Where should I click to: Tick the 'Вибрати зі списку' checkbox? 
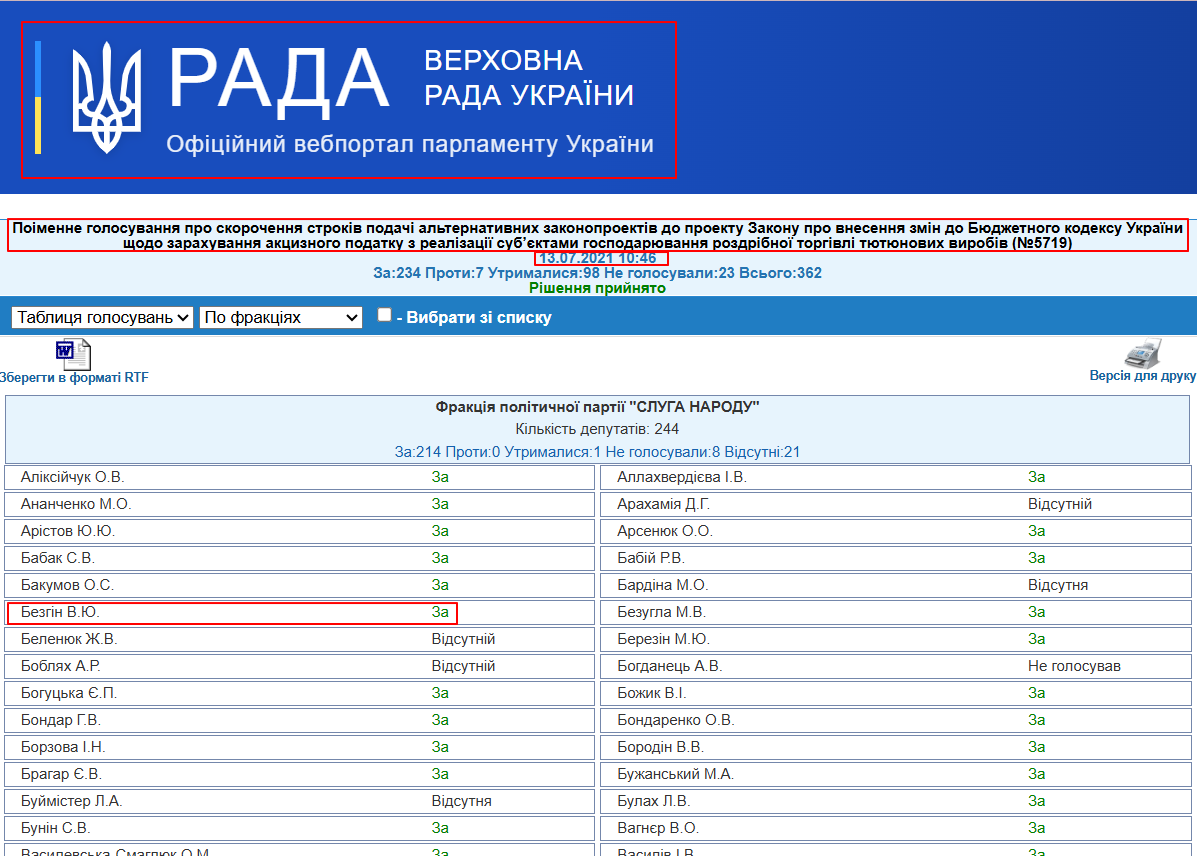[385, 315]
